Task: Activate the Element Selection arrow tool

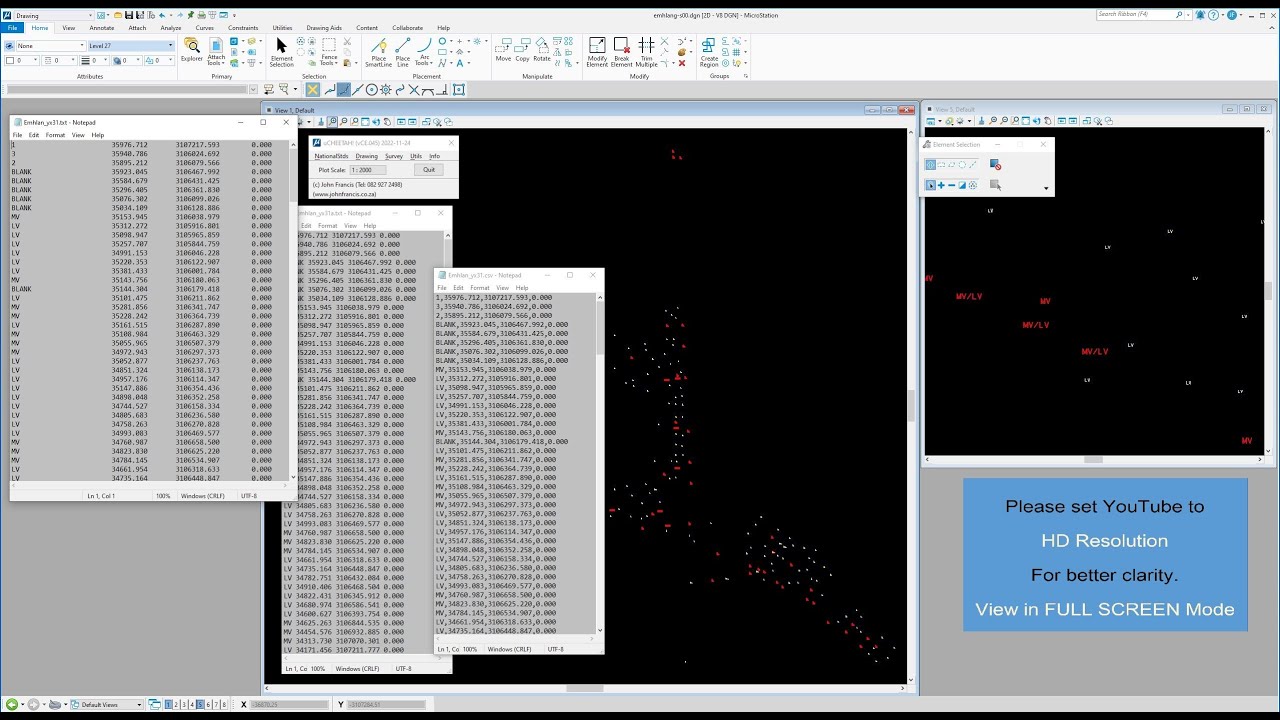Action: (x=281, y=51)
